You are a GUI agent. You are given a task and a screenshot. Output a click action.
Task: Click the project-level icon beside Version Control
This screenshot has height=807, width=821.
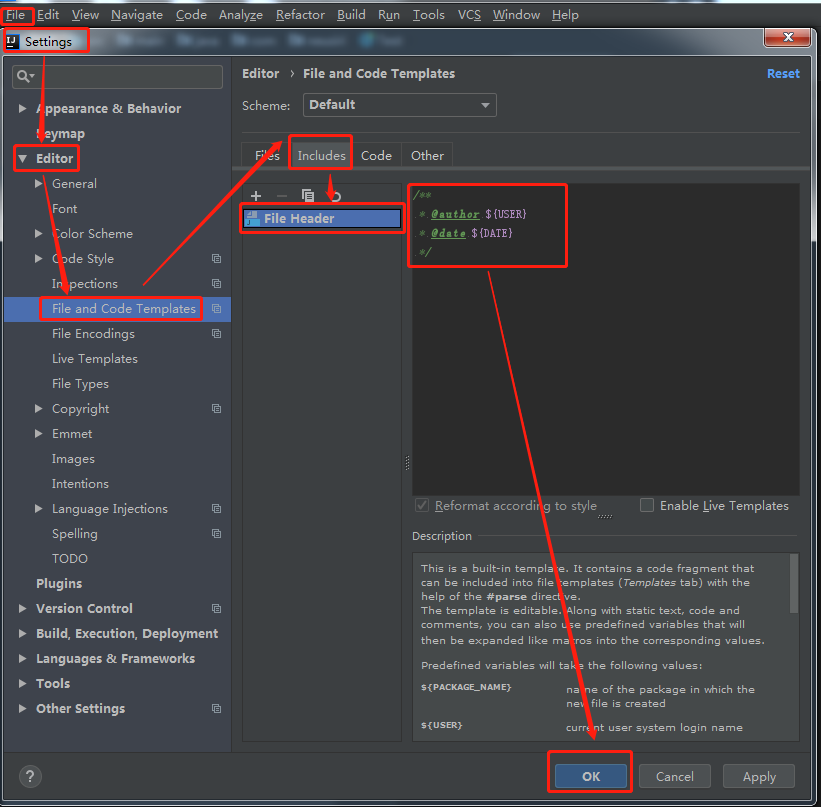point(216,608)
